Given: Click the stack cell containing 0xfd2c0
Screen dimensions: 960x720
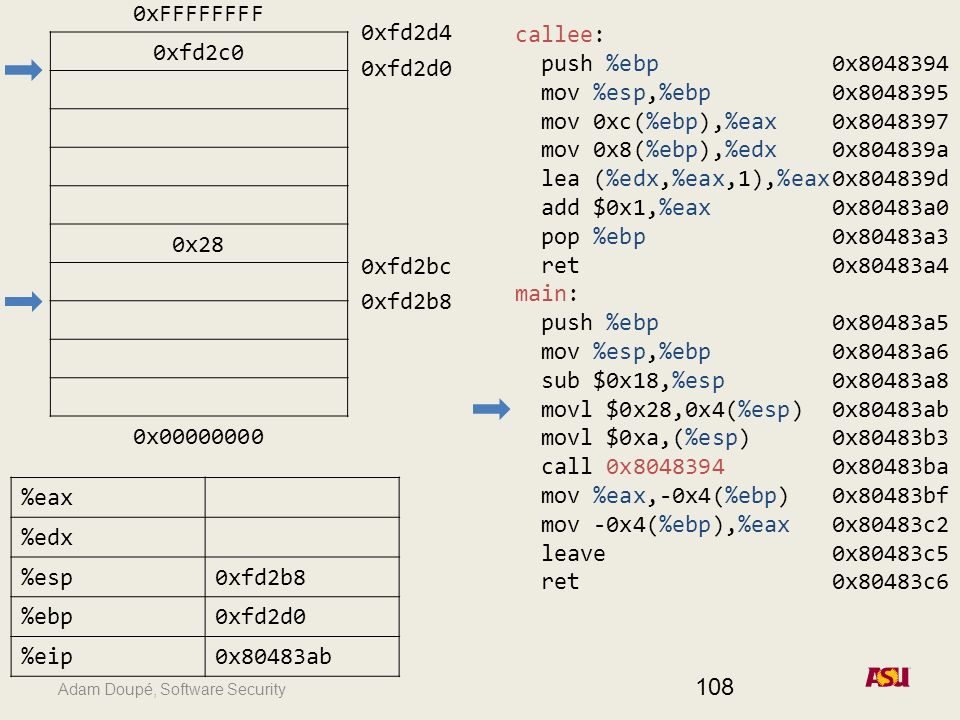Looking at the screenshot, I should [198, 51].
